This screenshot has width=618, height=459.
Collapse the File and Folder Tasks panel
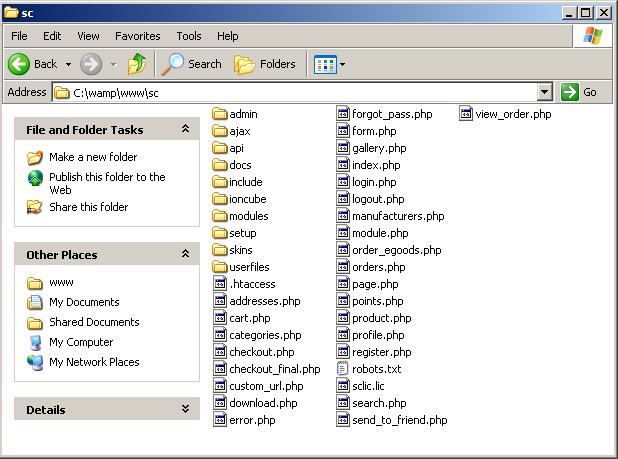(185, 129)
